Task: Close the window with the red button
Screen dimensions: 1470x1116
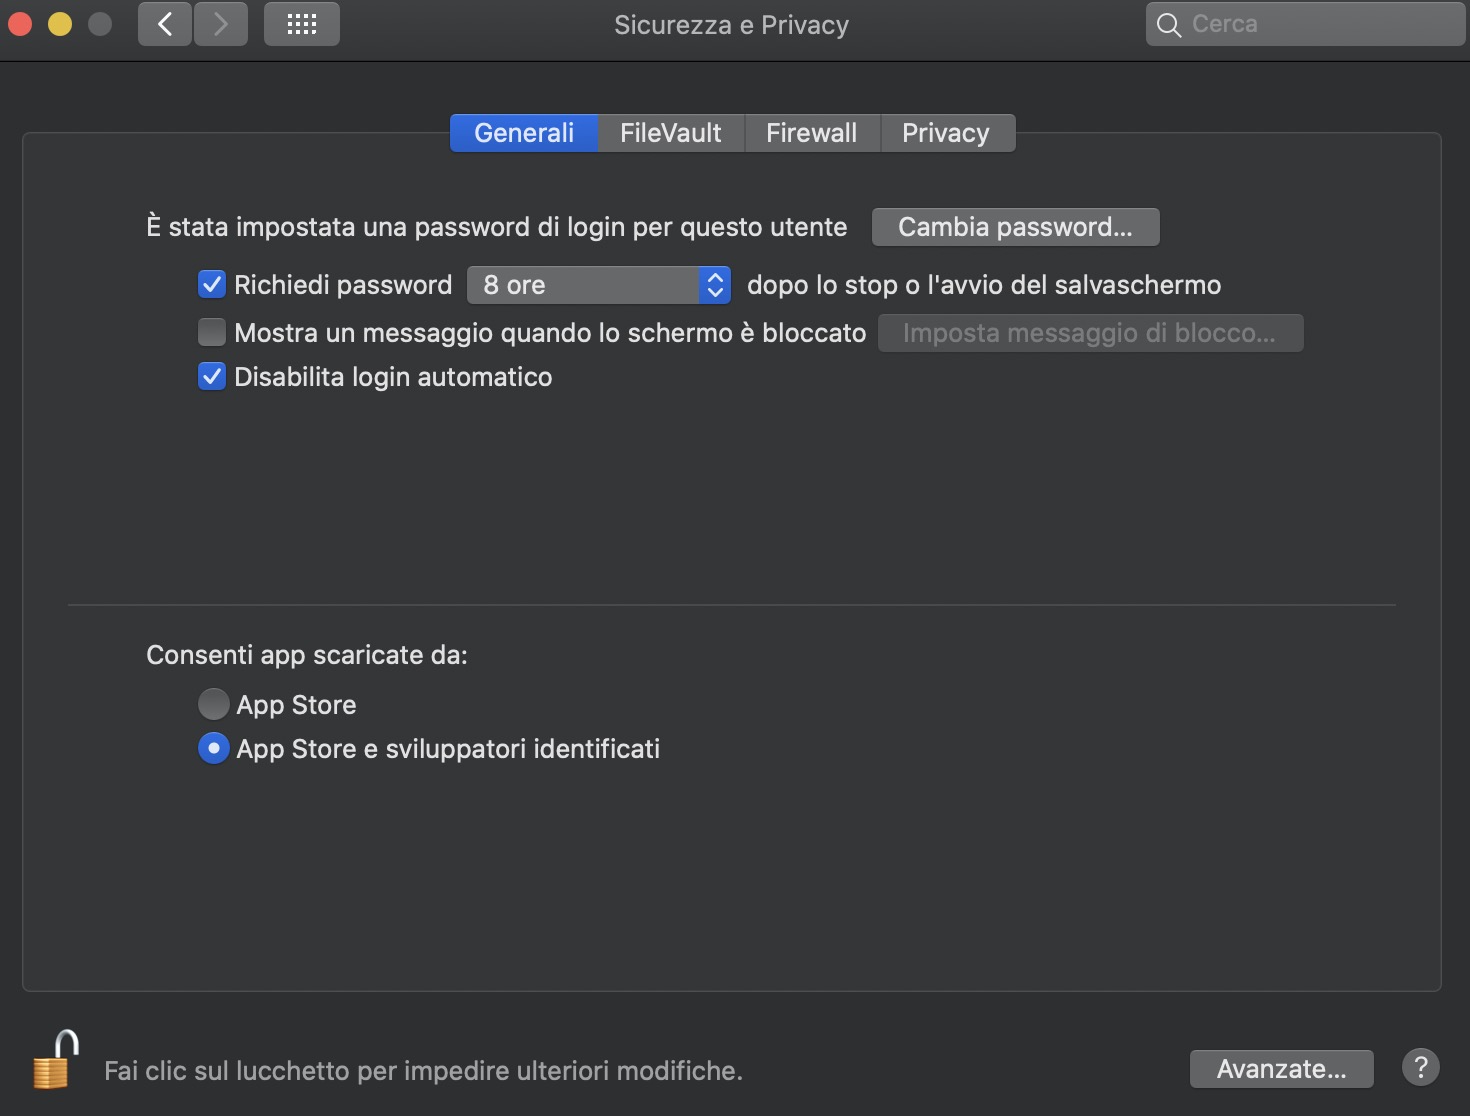Action: pyautogui.click(x=20, y=24)
